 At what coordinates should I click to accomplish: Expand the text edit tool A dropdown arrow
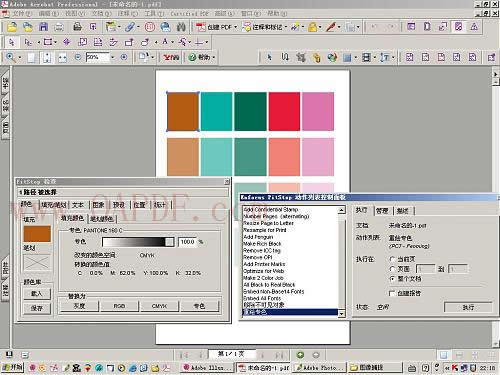172,42
